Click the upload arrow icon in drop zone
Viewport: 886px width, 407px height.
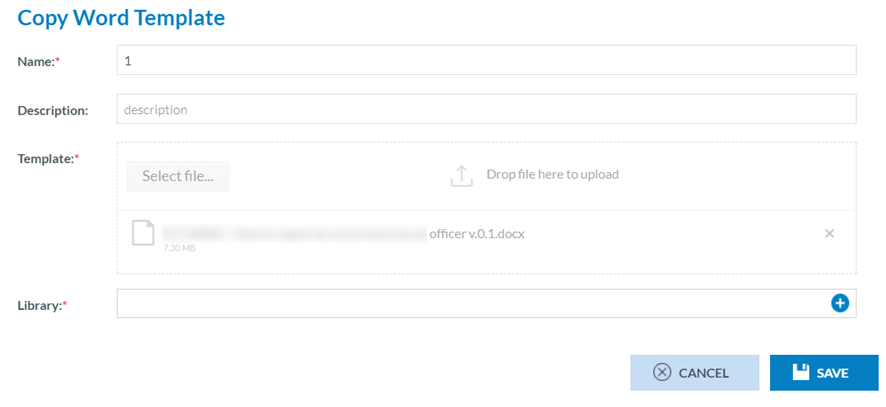click(460, 176)
